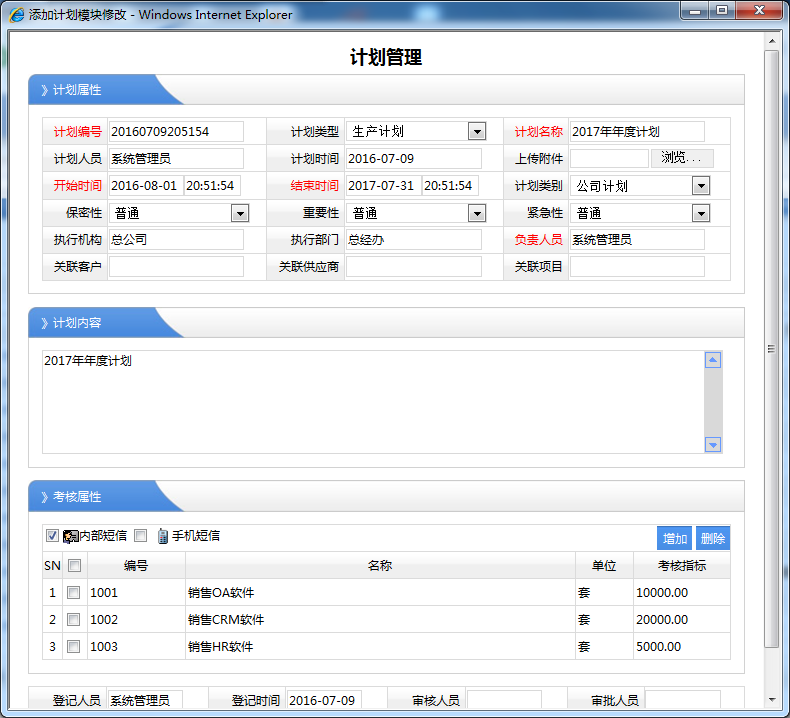Enable the 手机短信 checkbox
This screenshot has width=790, height=718.
click(x=140, y=535)
